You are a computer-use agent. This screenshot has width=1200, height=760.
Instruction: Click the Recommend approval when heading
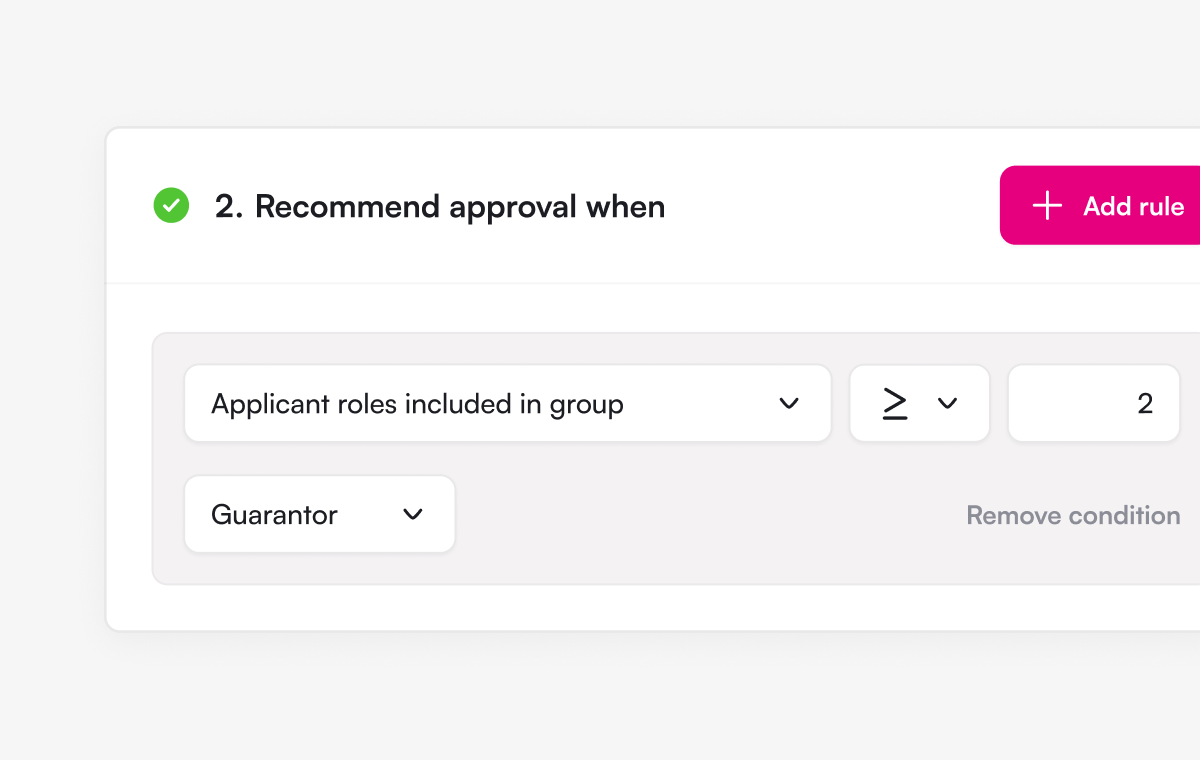pos(440,207)
